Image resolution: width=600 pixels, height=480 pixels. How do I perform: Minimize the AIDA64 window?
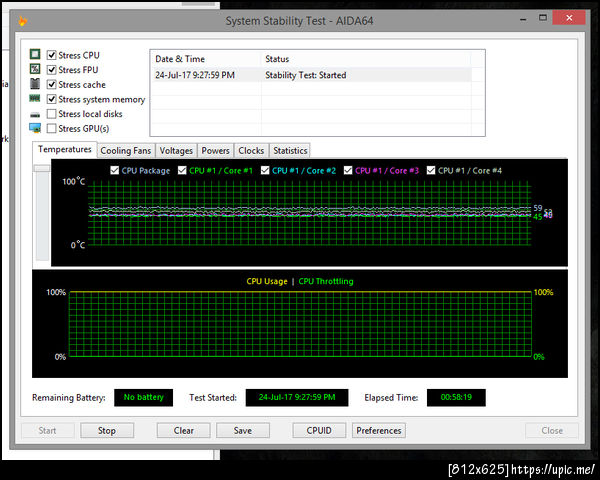[523, 18]
